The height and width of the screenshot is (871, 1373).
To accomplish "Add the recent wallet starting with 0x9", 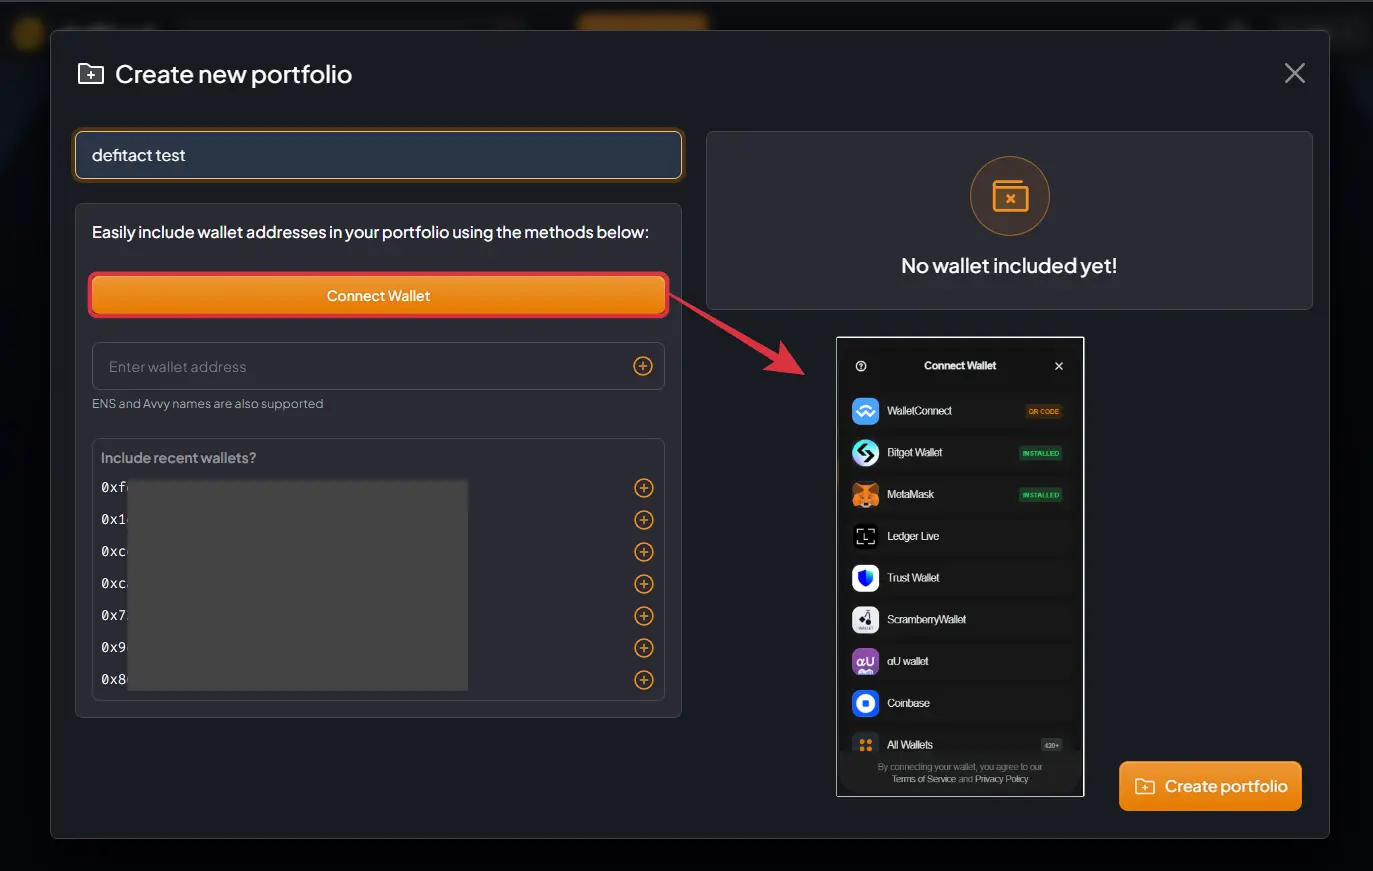I will (x=644, y=648).
